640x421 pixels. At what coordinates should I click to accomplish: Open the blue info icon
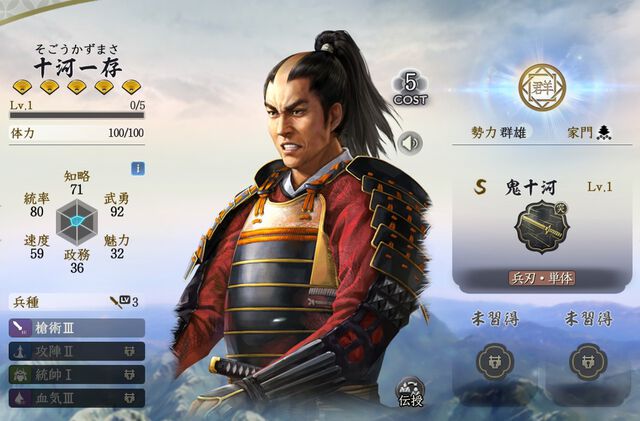click(138, 168)
